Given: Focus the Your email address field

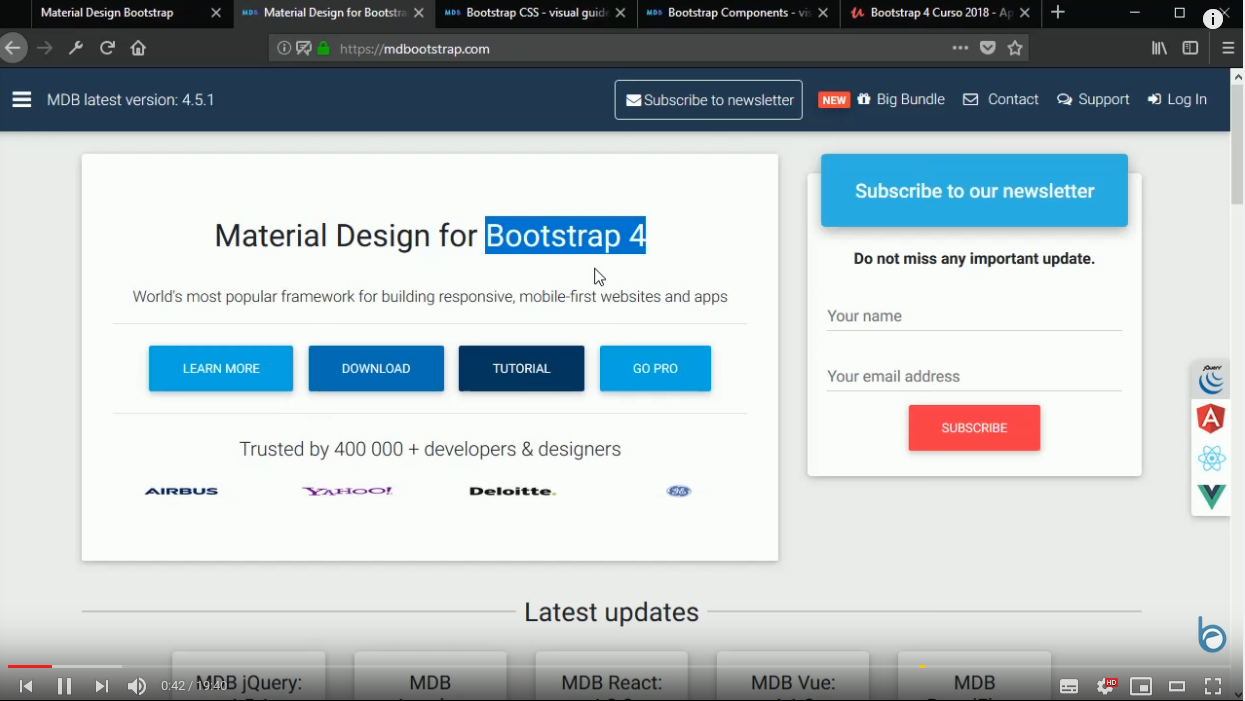Looking at the screenshot, I should click(x=974, y=376).
